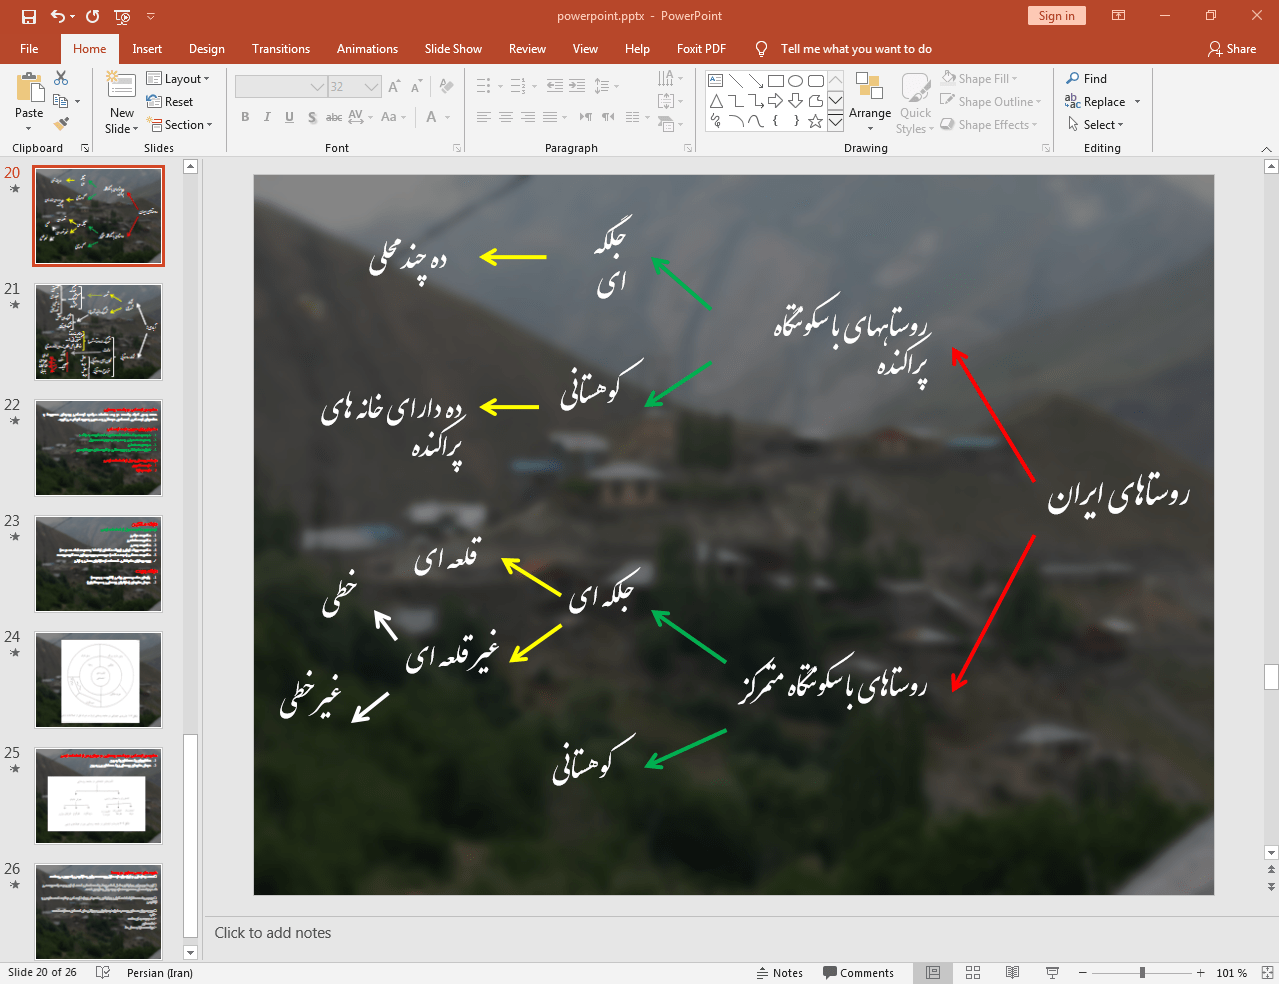The width and height of the screenshot is (1279, 984).
Task: Switch to Normal view icon
Action: pos(933,973)
